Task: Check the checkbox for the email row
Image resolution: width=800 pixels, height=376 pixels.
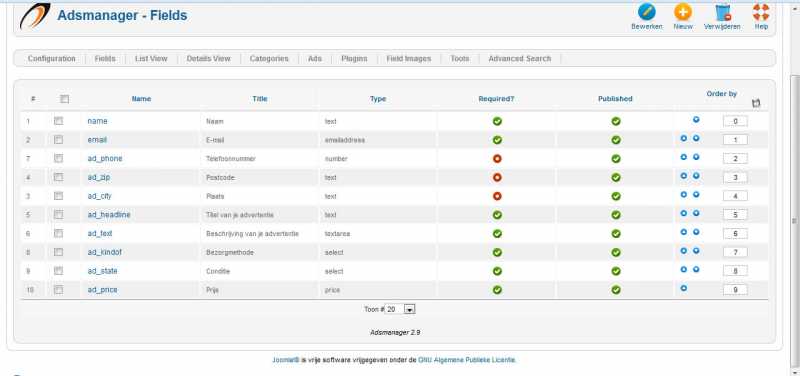Action: pyautogui.click(x=58, y=139)
